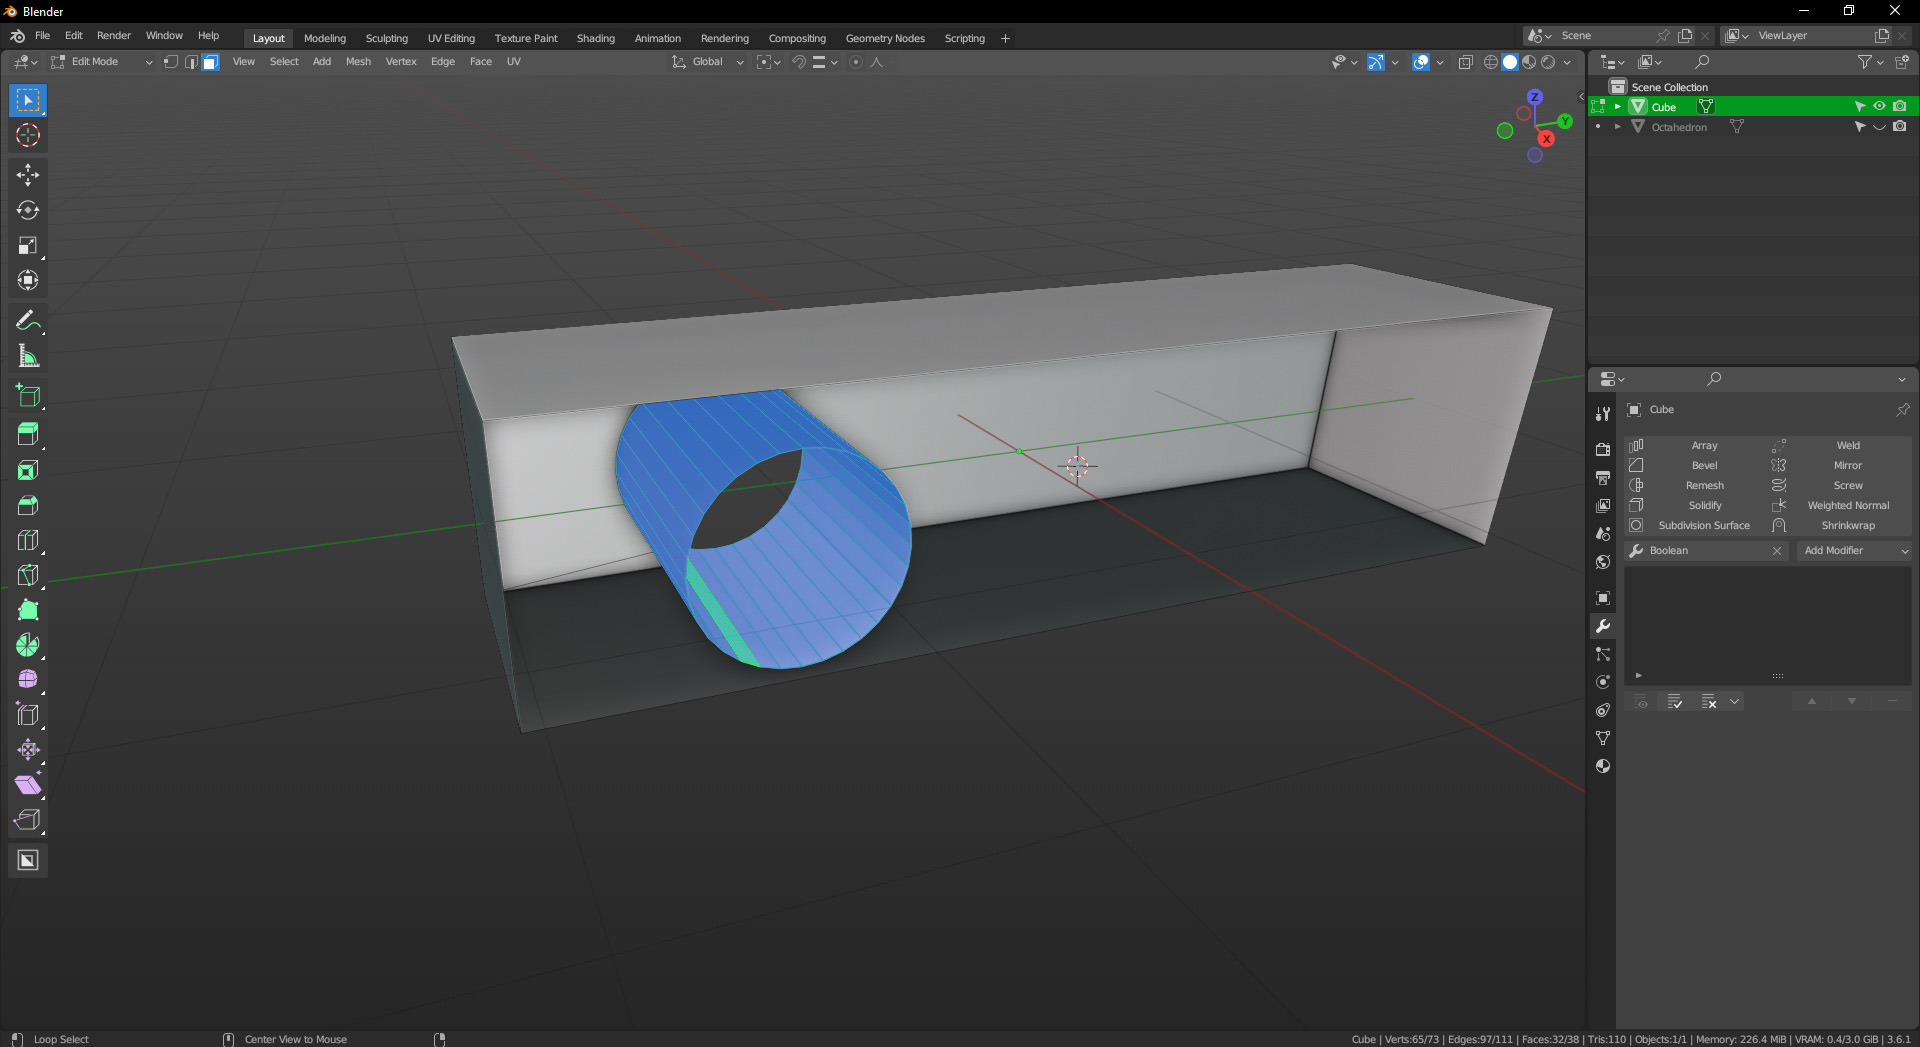1920x1047 pixels.
Task: Click the red X axis gizmo
Action: coord(1546,139)
